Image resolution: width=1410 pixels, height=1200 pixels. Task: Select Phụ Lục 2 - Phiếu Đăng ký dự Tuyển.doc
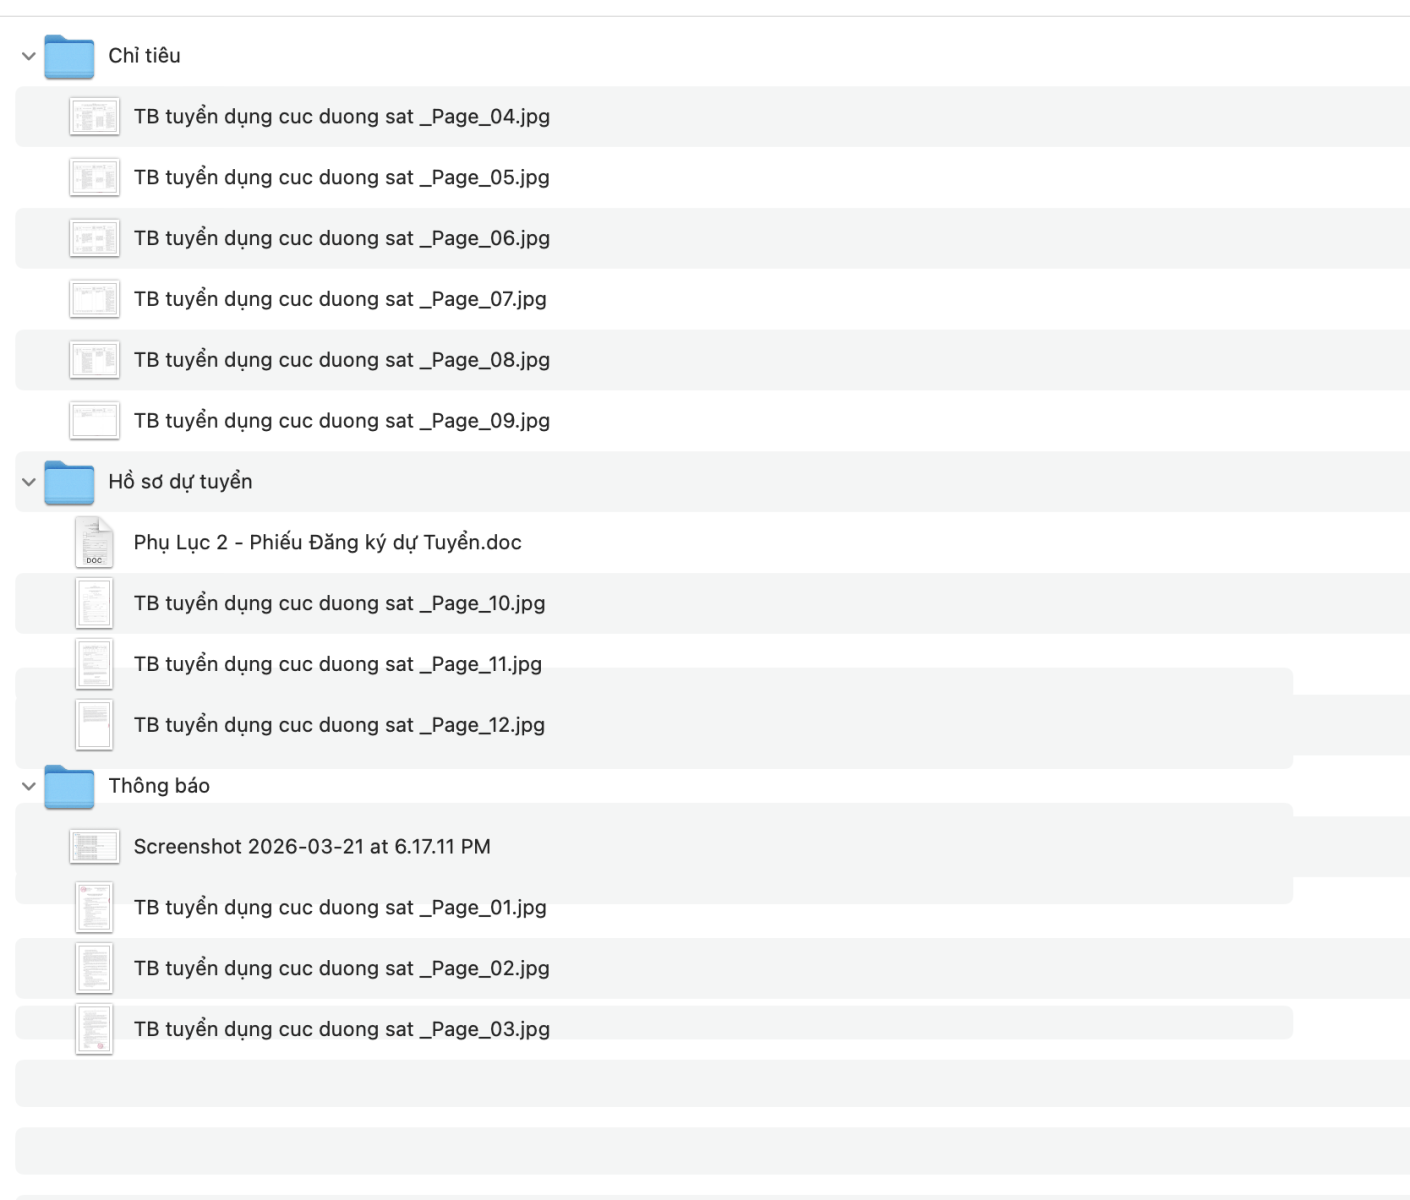pos(327,542)
